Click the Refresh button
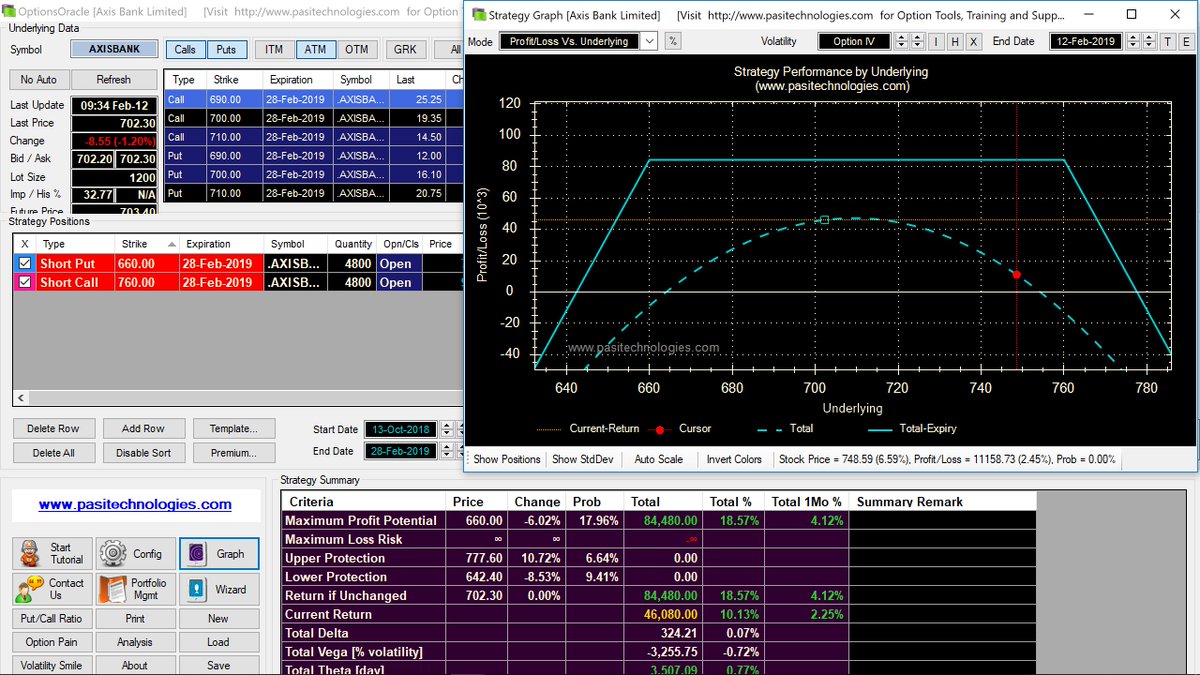This screenshot has width=1200, height=675. (113, 79)
